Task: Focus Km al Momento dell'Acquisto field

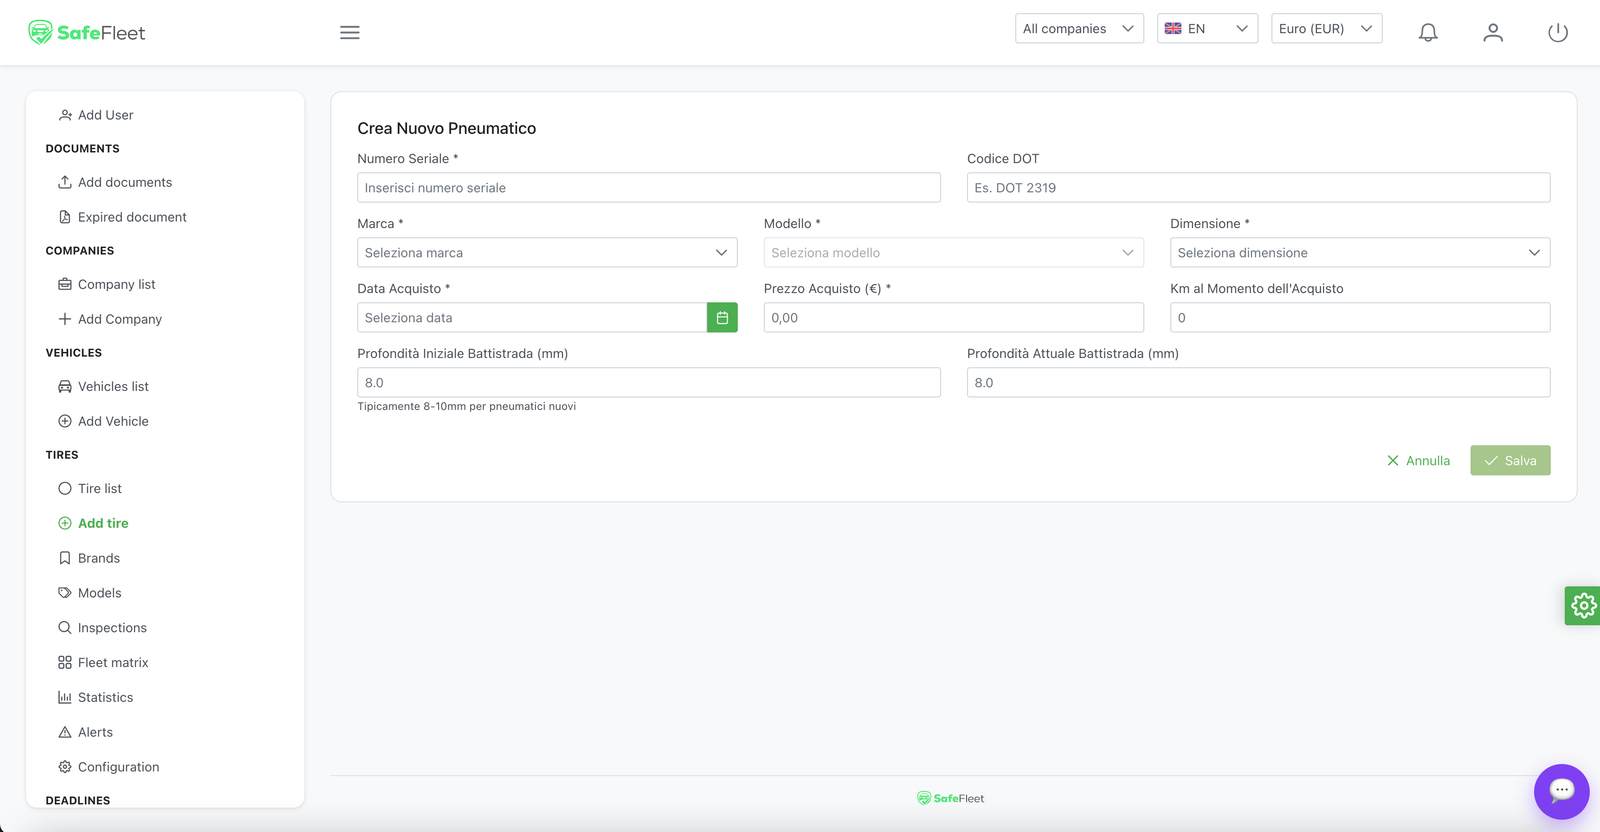Action: [x=1360, y=317]
